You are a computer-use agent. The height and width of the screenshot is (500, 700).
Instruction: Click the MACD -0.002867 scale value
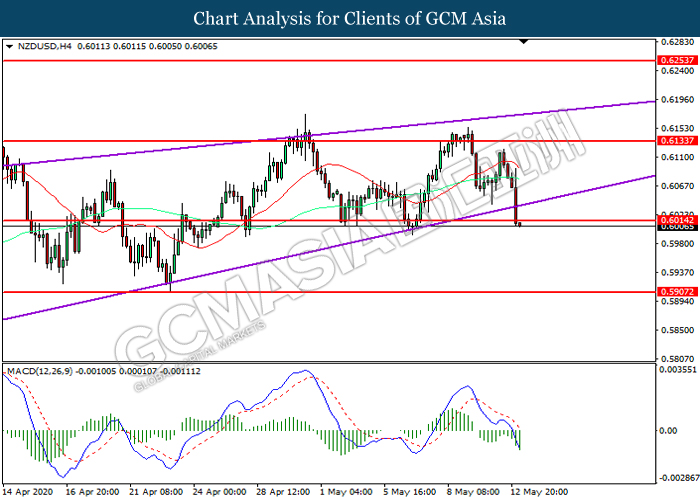[678, 478]
